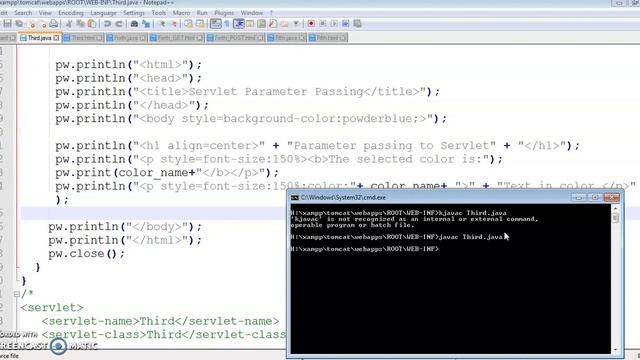
Task: Switch to the Forth_GET.html tab
Action: 176,38
